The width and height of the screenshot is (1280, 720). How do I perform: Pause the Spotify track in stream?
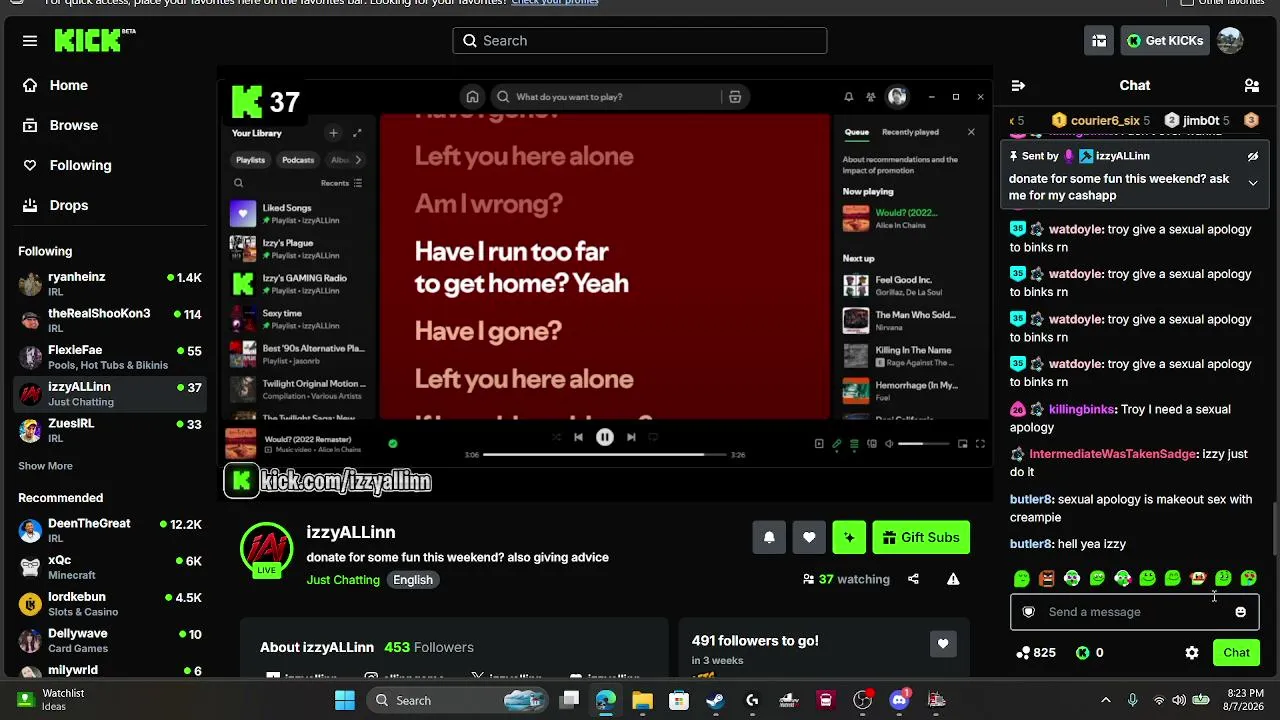tap(605, 437)
